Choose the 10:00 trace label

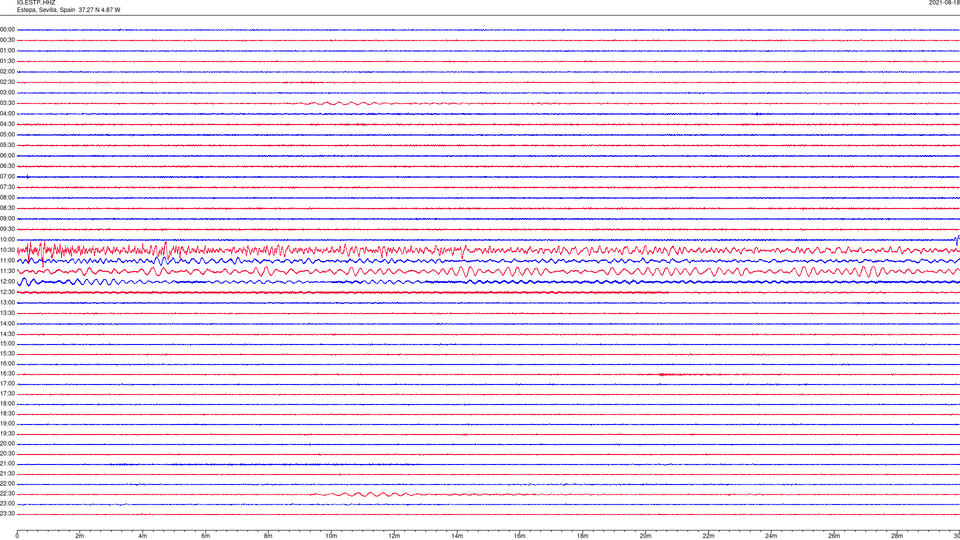point(7,240)
